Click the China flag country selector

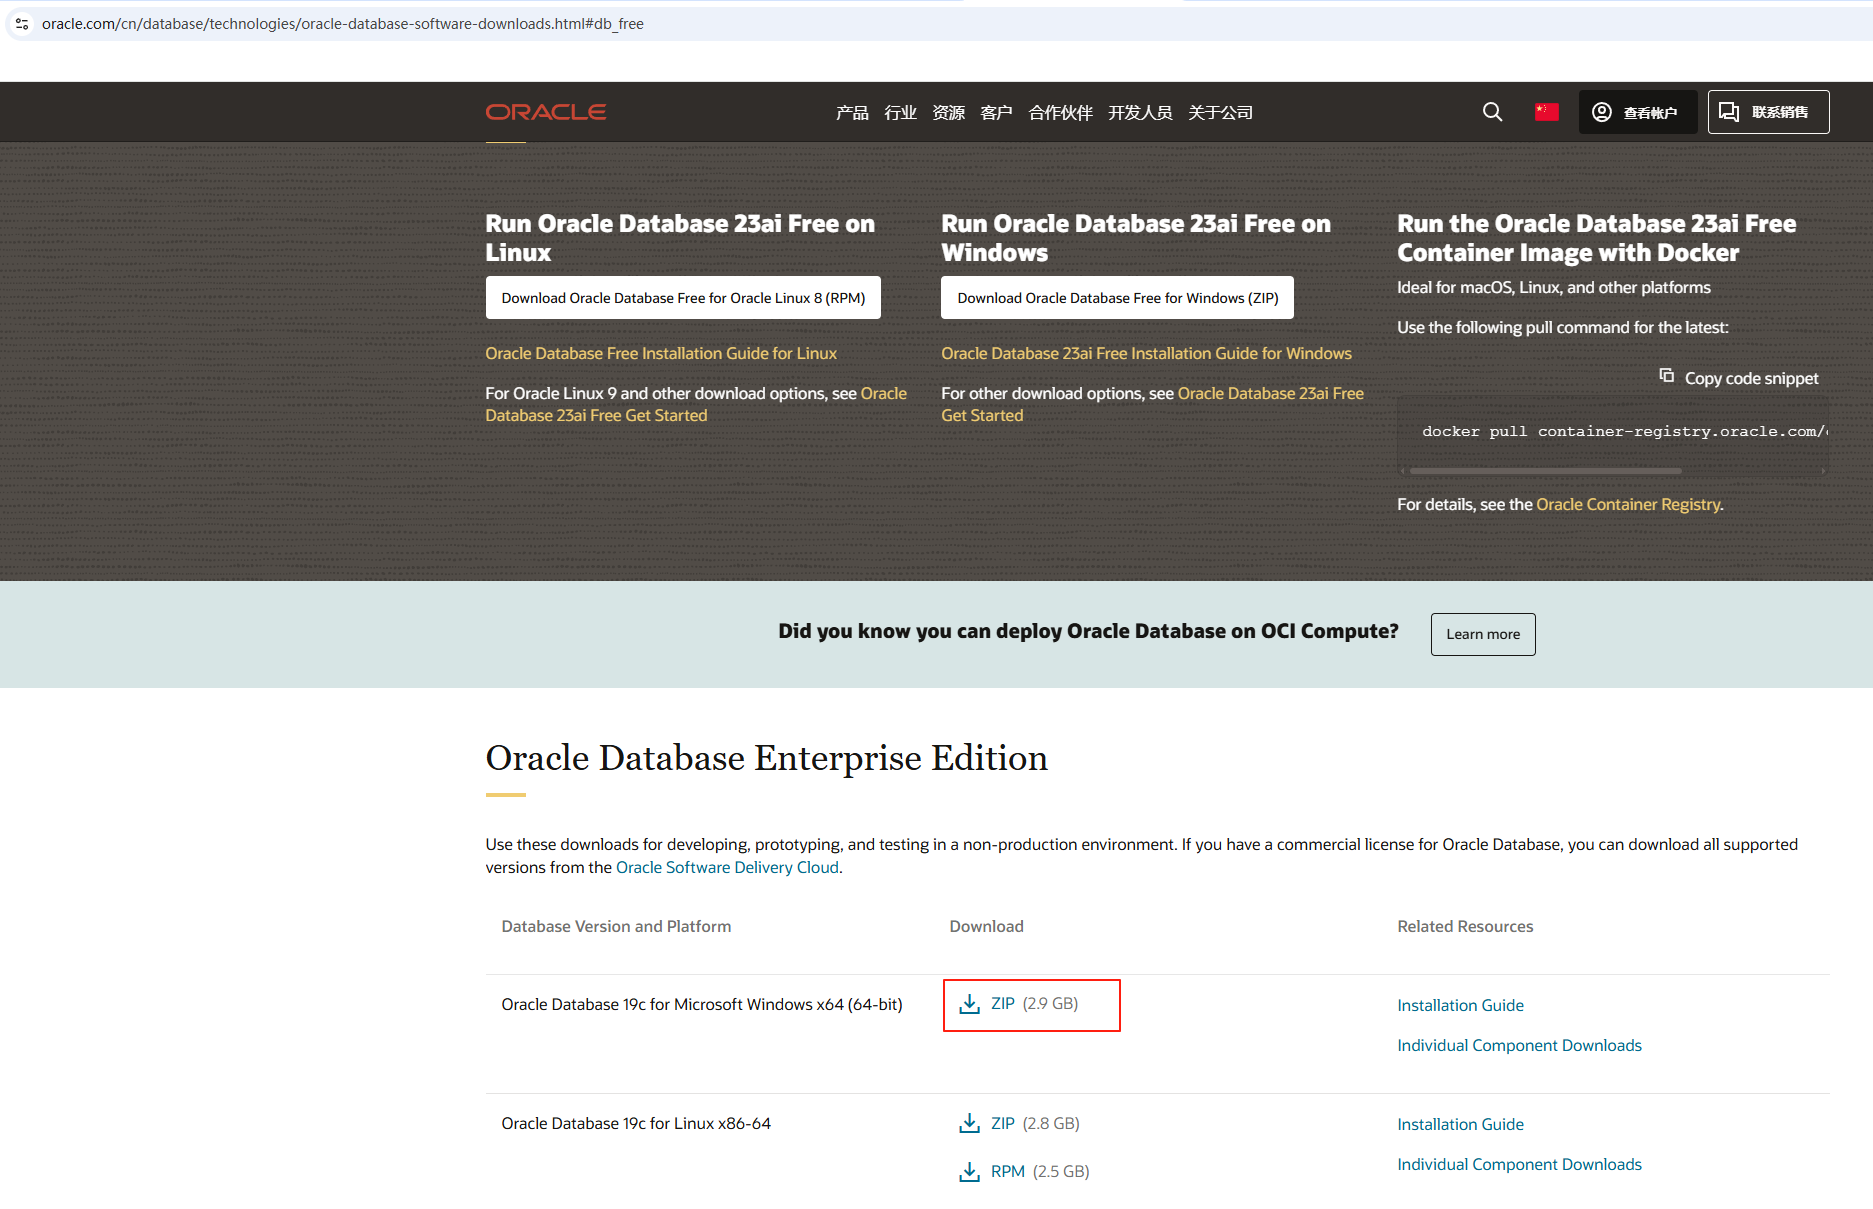tap(1547, 112)
